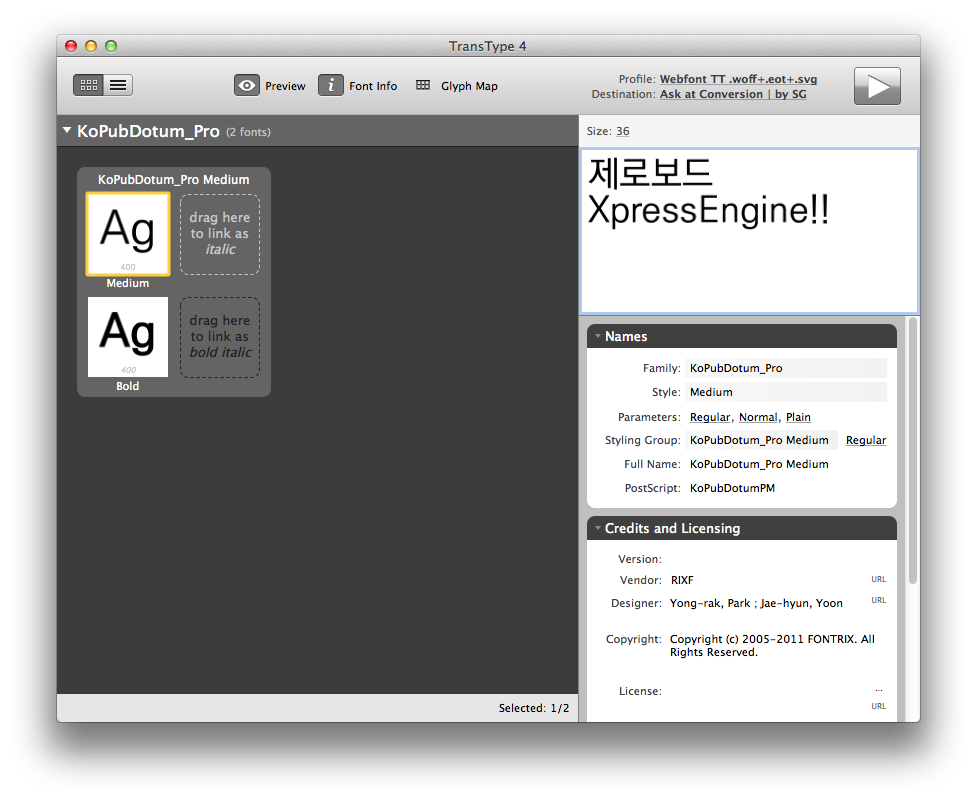977x801 pixels.
Task: Start conversion with the play arrow button
Action: 877,86
